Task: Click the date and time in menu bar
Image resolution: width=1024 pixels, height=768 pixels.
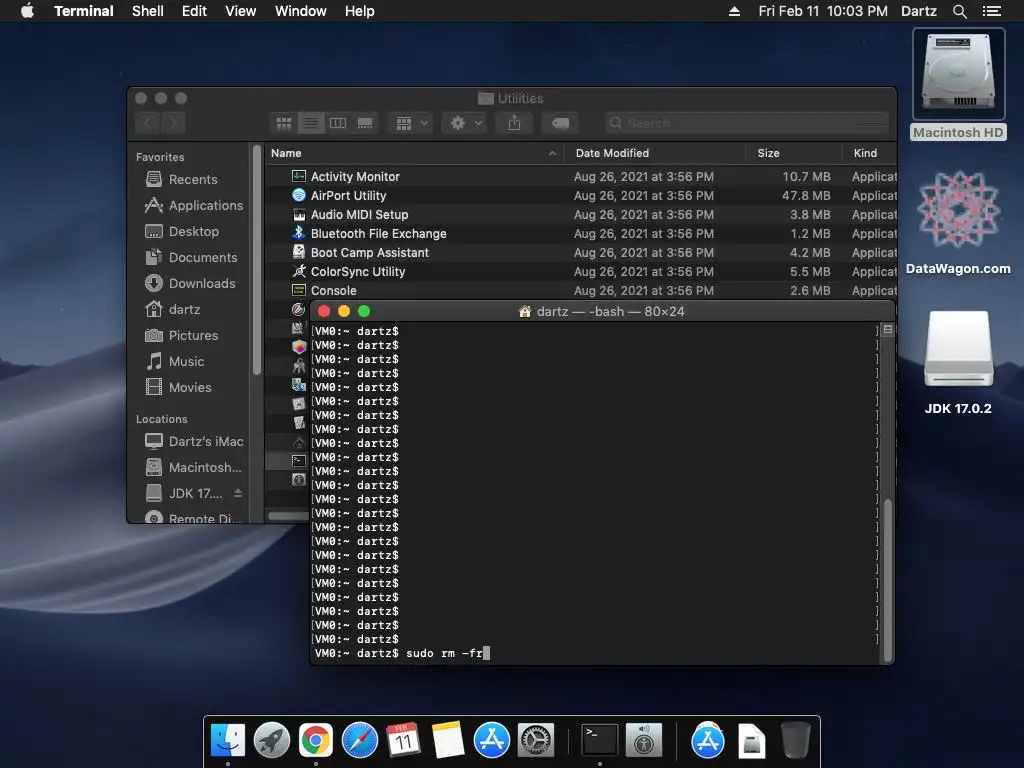Action: pyautogui.click(x=823, y=11)
